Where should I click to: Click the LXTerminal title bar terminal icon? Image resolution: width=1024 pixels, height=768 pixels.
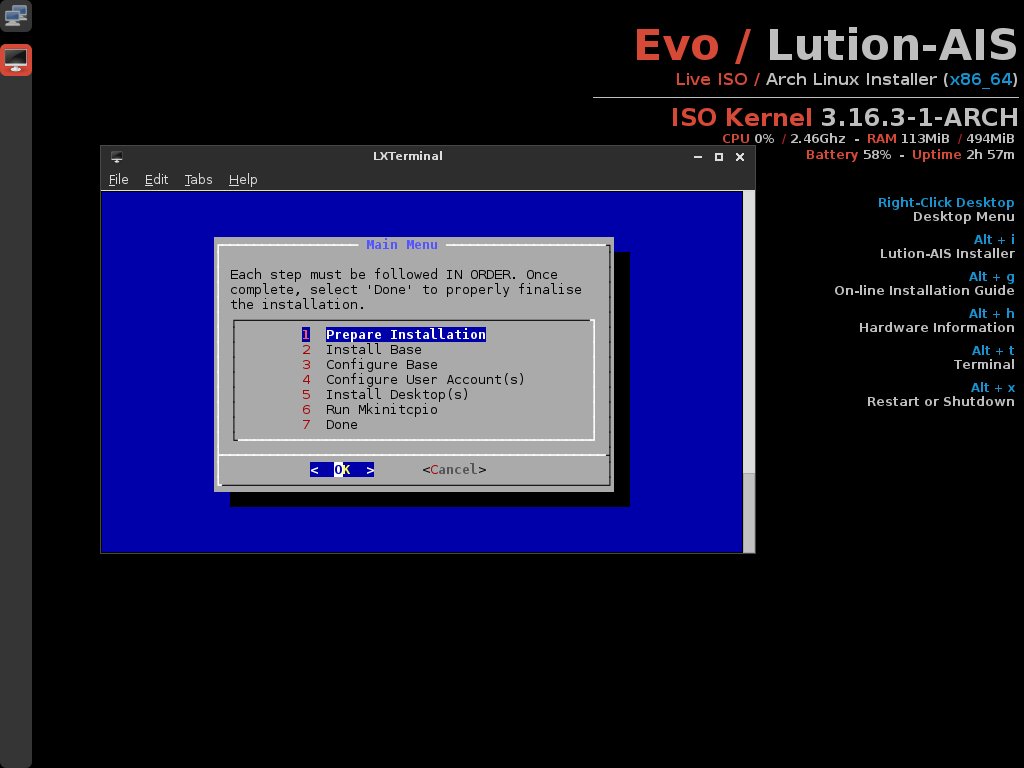pyautogui.click(x=117, y=157)
